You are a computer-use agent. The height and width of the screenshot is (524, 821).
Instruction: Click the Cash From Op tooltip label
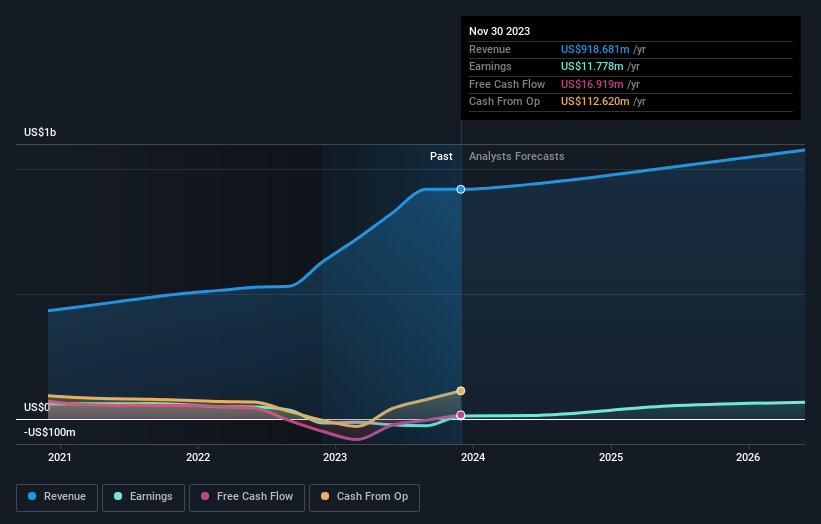(504, 102)
